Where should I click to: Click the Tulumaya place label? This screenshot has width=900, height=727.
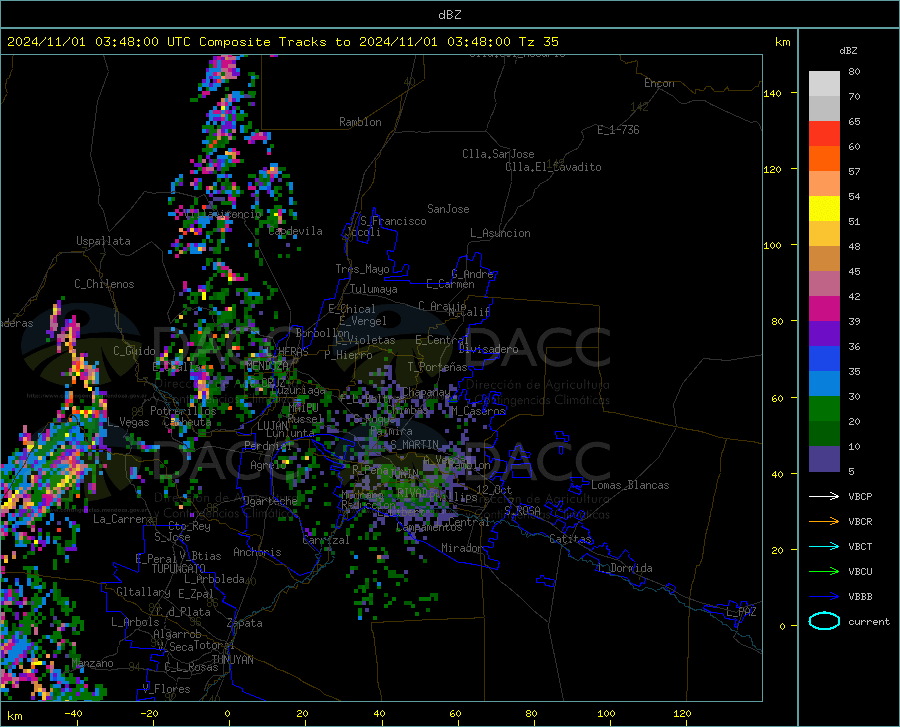pos(374,289)
